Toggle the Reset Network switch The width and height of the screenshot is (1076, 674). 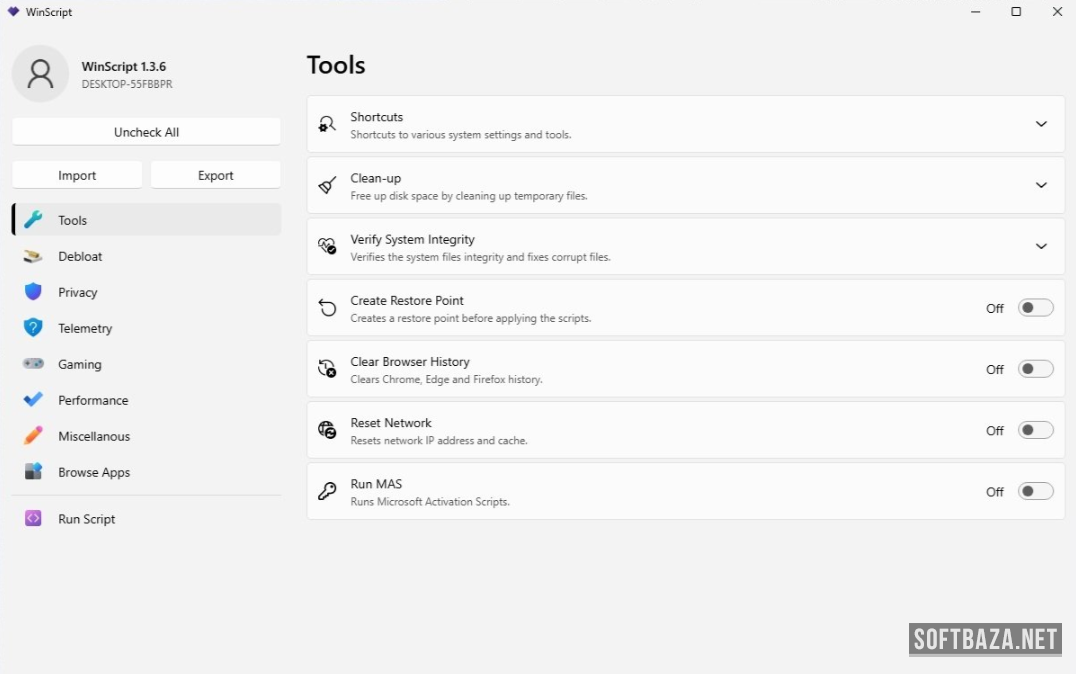click(x=1035, y=430)
